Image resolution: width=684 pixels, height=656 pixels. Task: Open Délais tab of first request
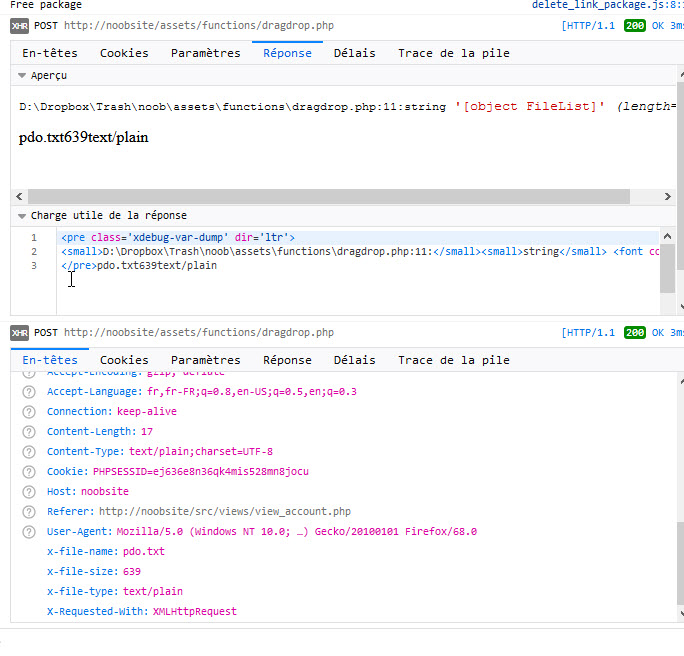pos(355,53)
